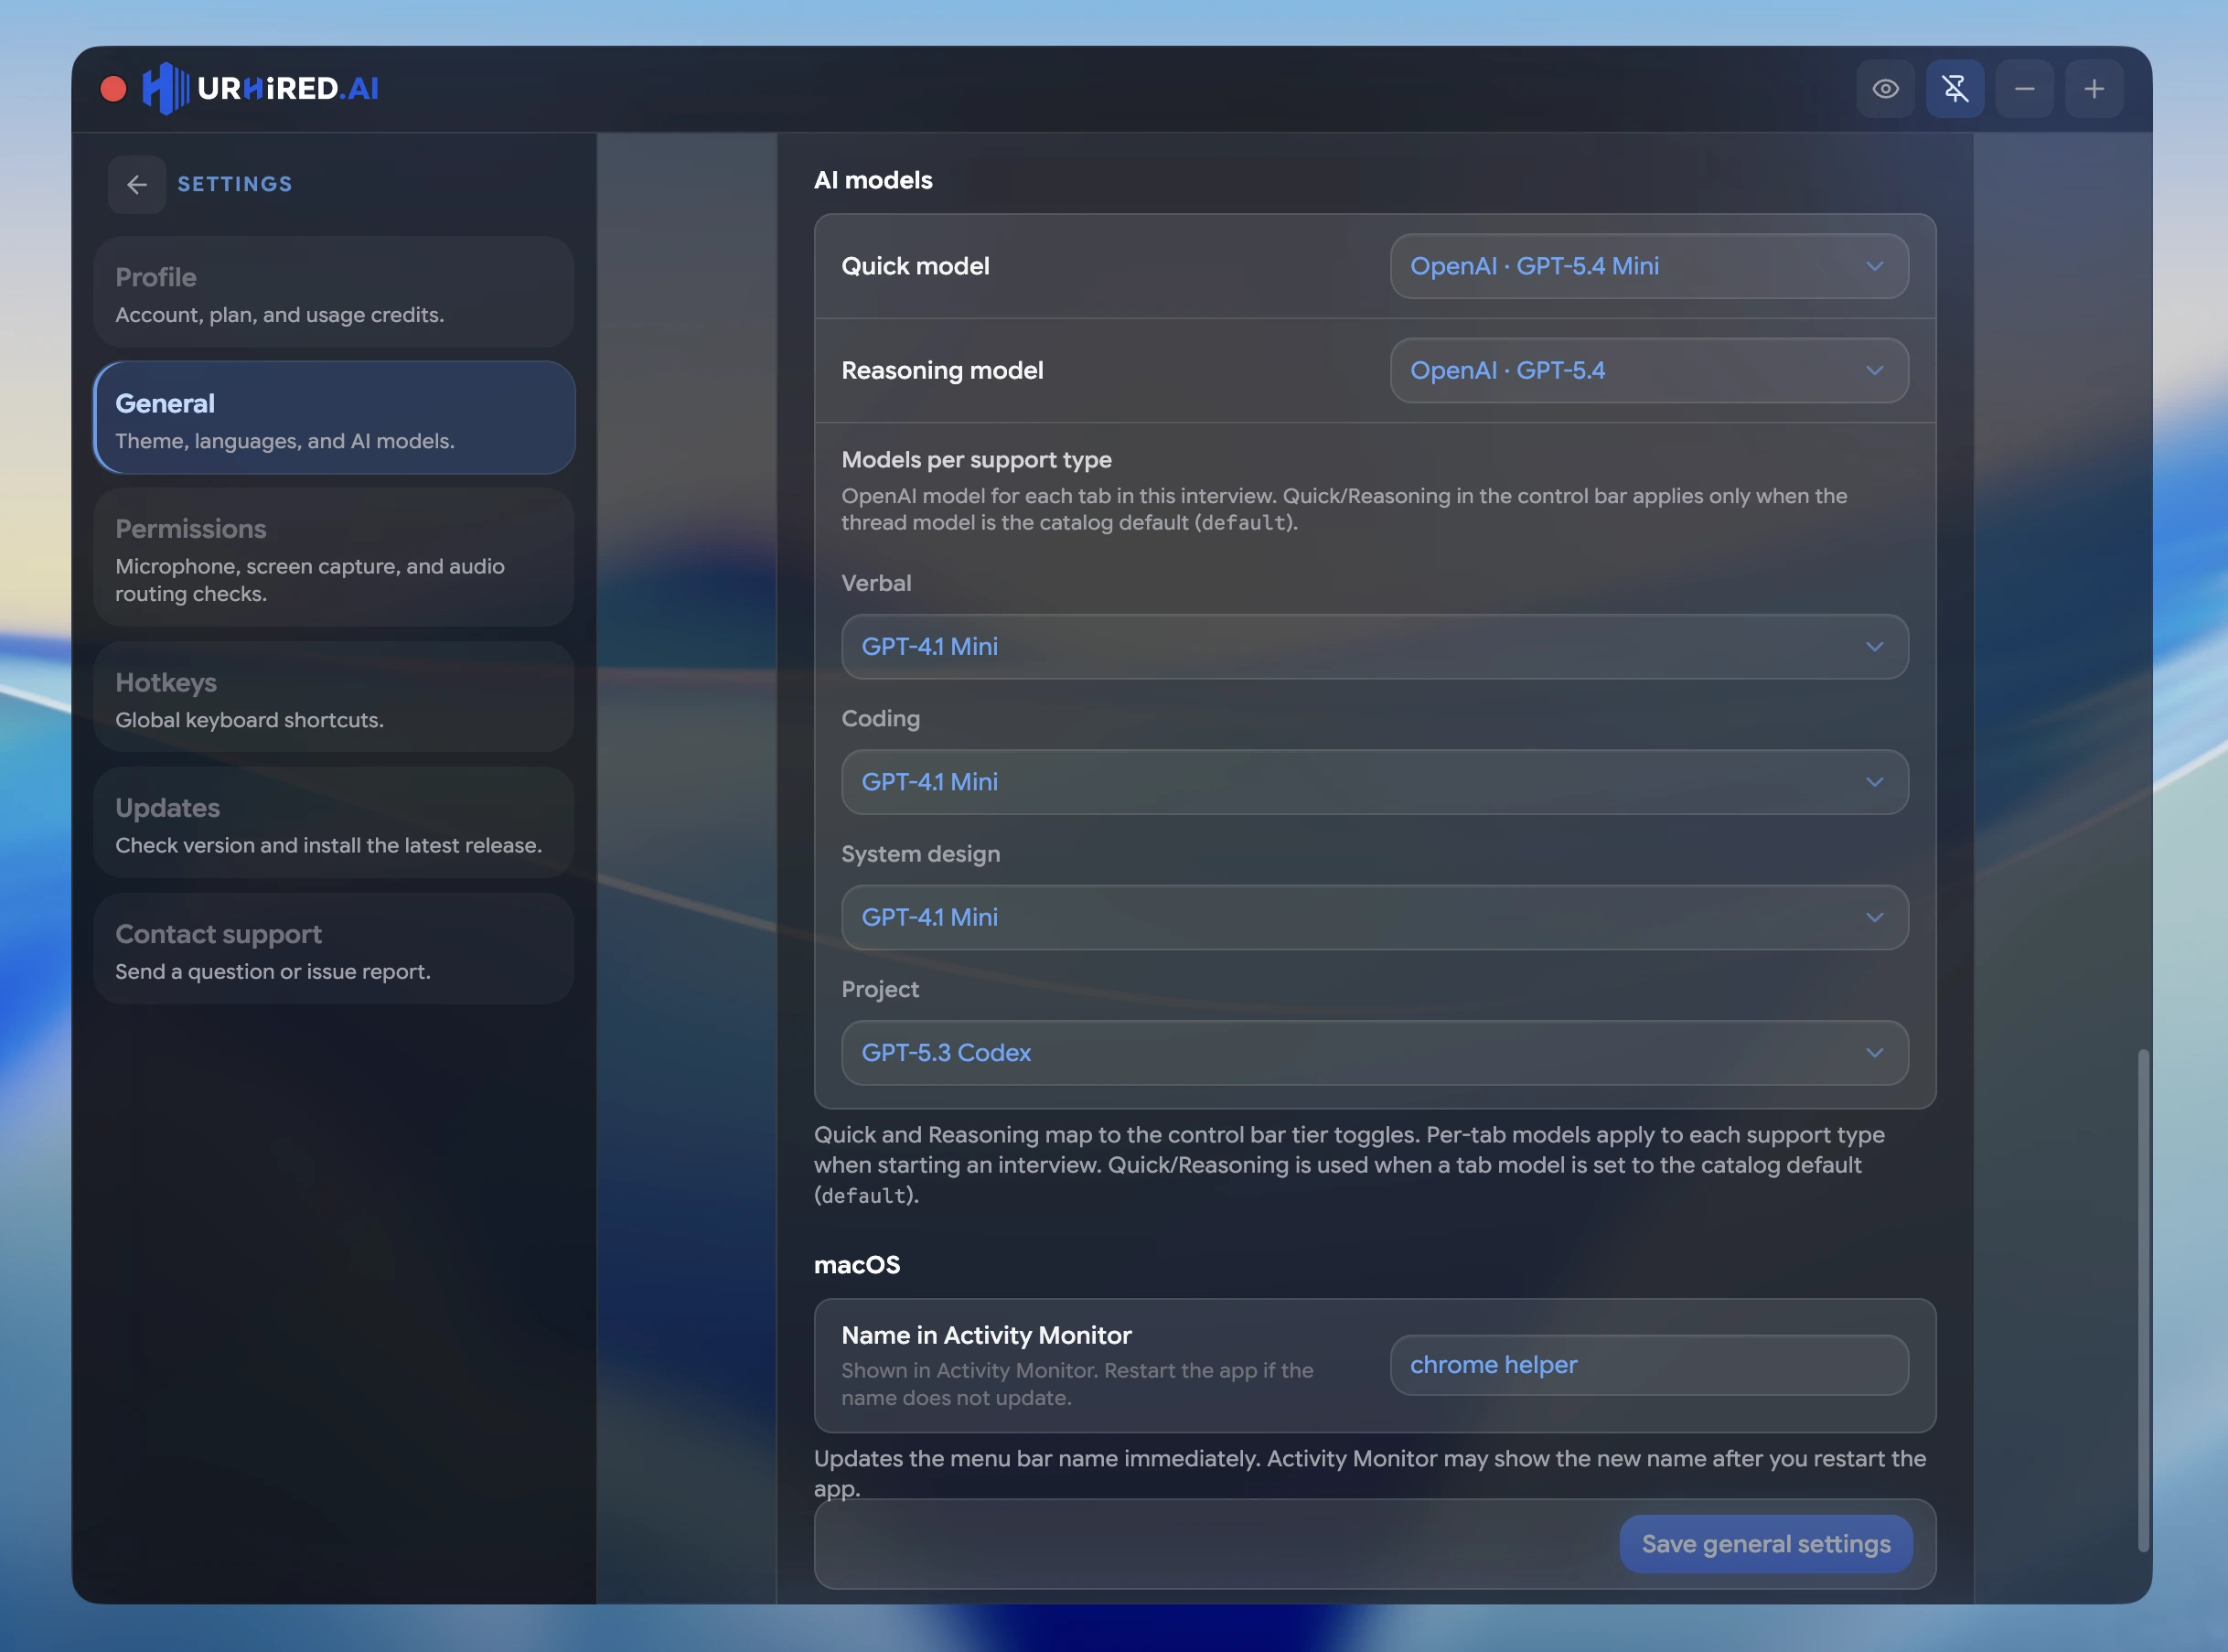This screenshot has height=1652, width=2228.
Task: Select the Hotkeys settings tab
Action: [334, 698]
